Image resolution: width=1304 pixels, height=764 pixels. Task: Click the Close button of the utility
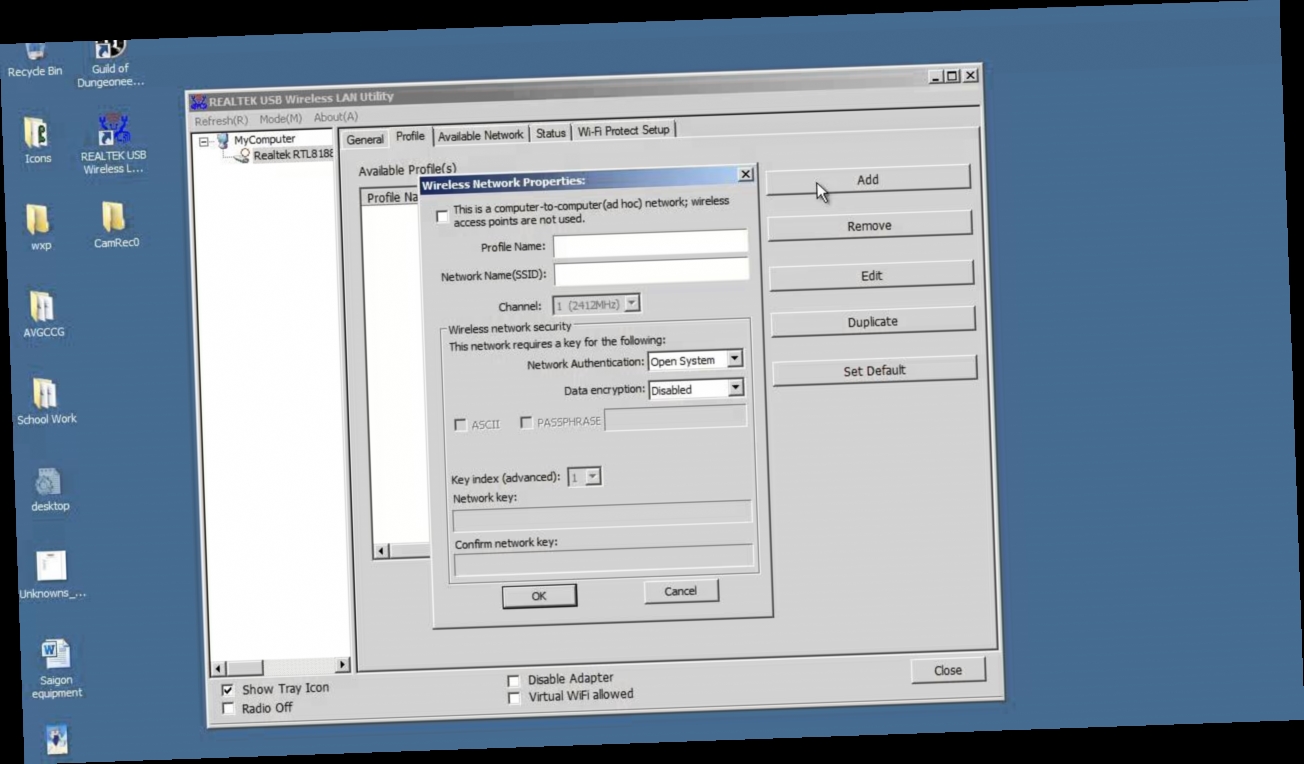(x=948, y=670)
